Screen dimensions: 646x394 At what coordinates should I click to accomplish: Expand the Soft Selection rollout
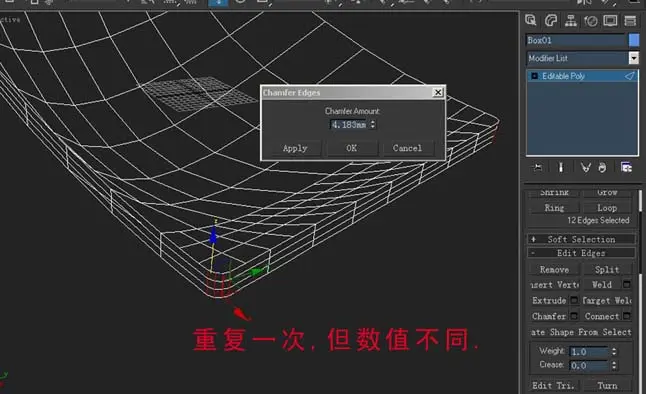point(581,239)
